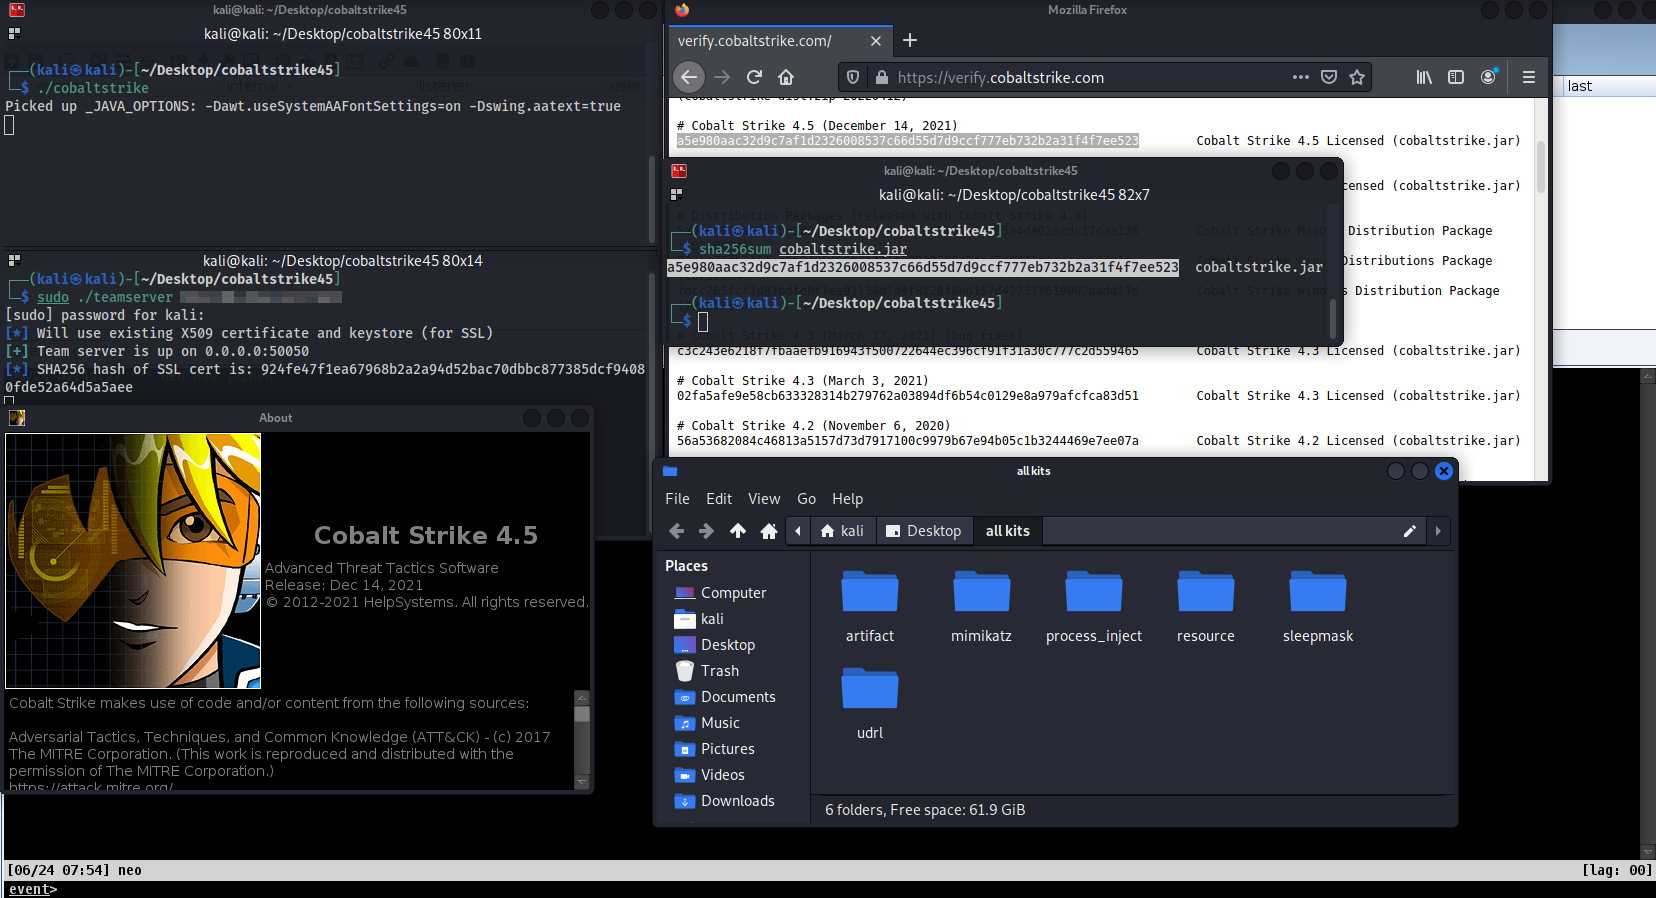Image resolution: width=1656 pixels, height=898 pixels.
Task: Reload the verify.cobaltstrike.com page
Action: [x=754, y=77]
